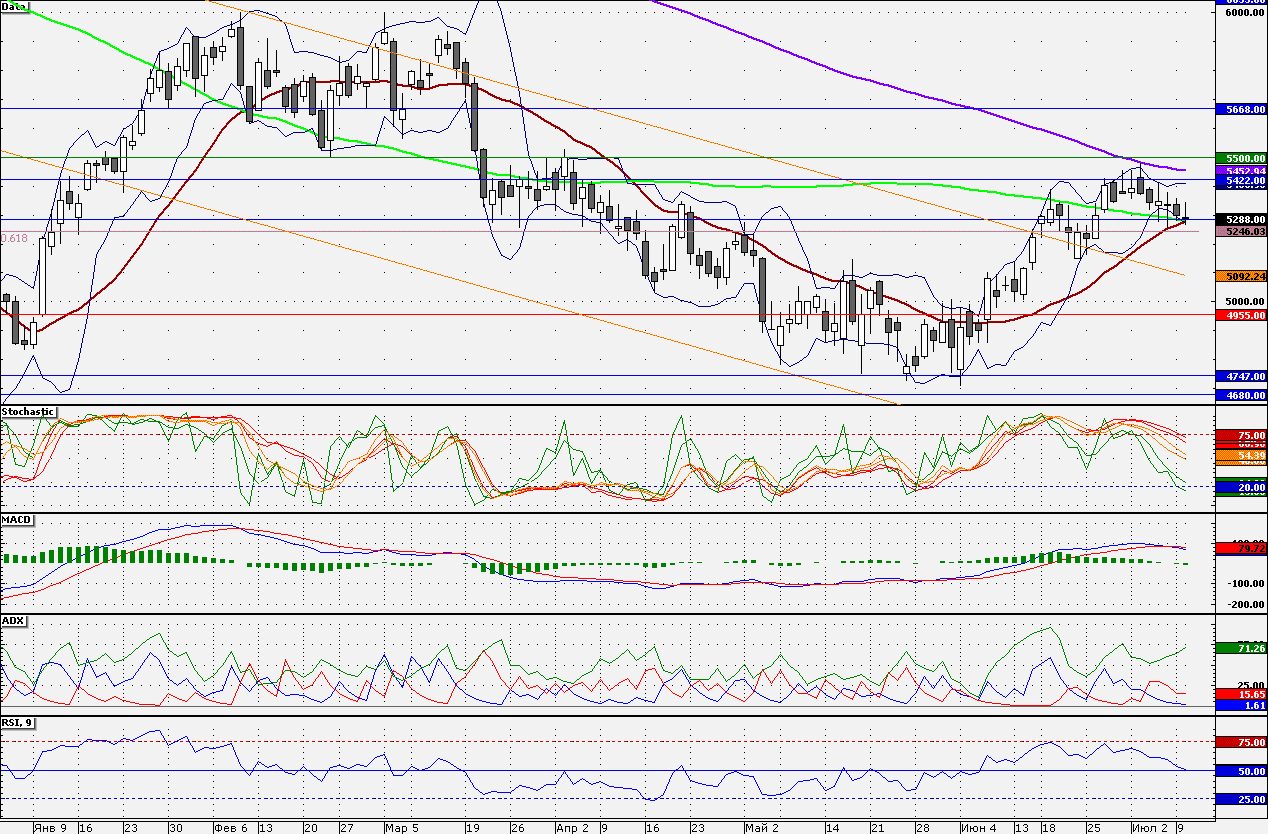Click the Stochastic panel label
Viewport: 1268px width, 834px height.
click(x=28, y=411)
